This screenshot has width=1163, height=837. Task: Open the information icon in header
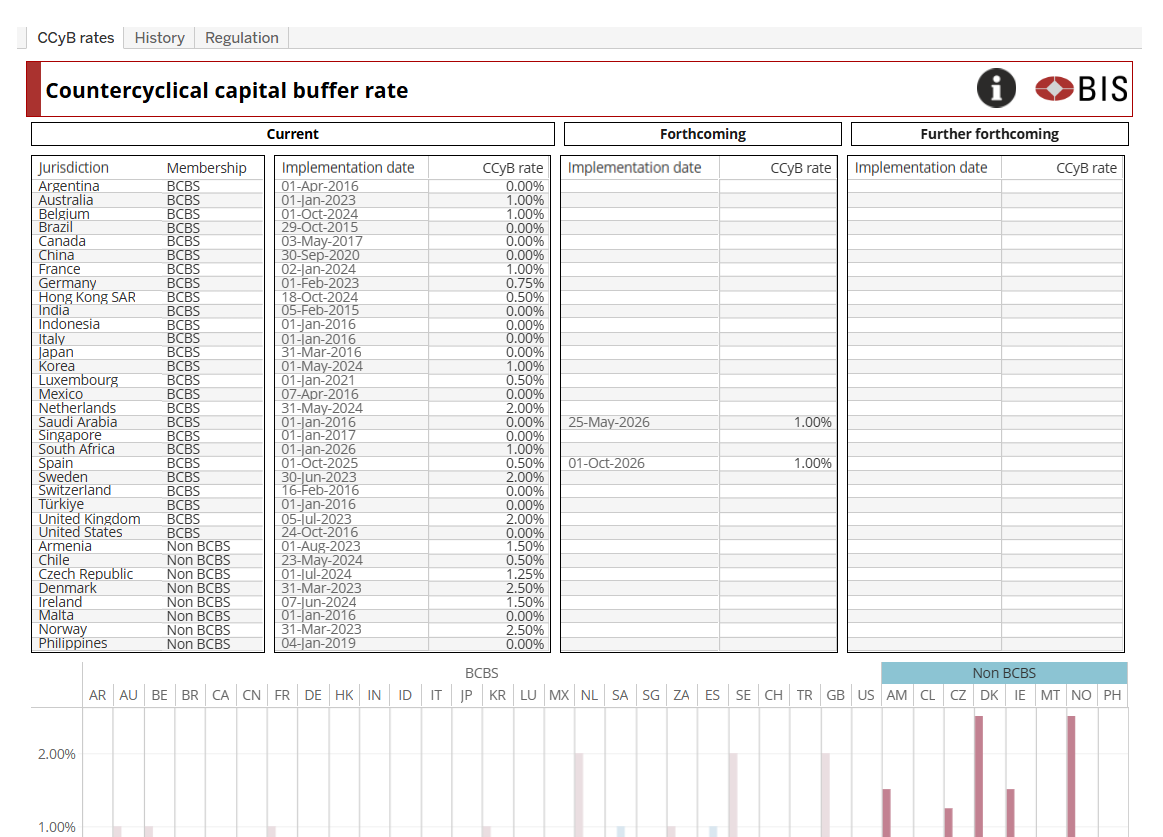995,88
